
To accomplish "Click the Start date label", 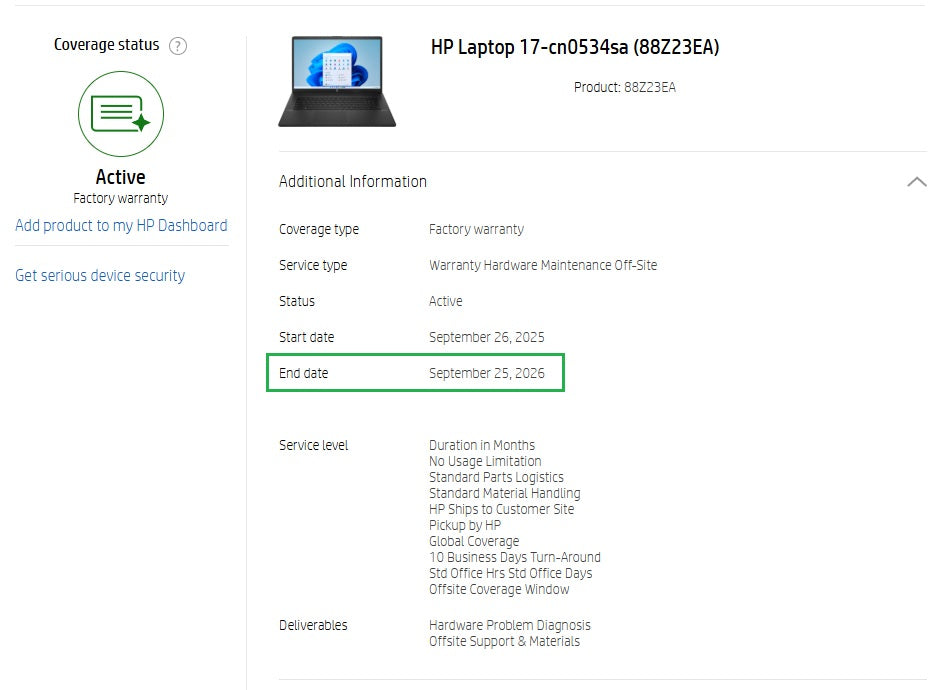I will [306, 337].
